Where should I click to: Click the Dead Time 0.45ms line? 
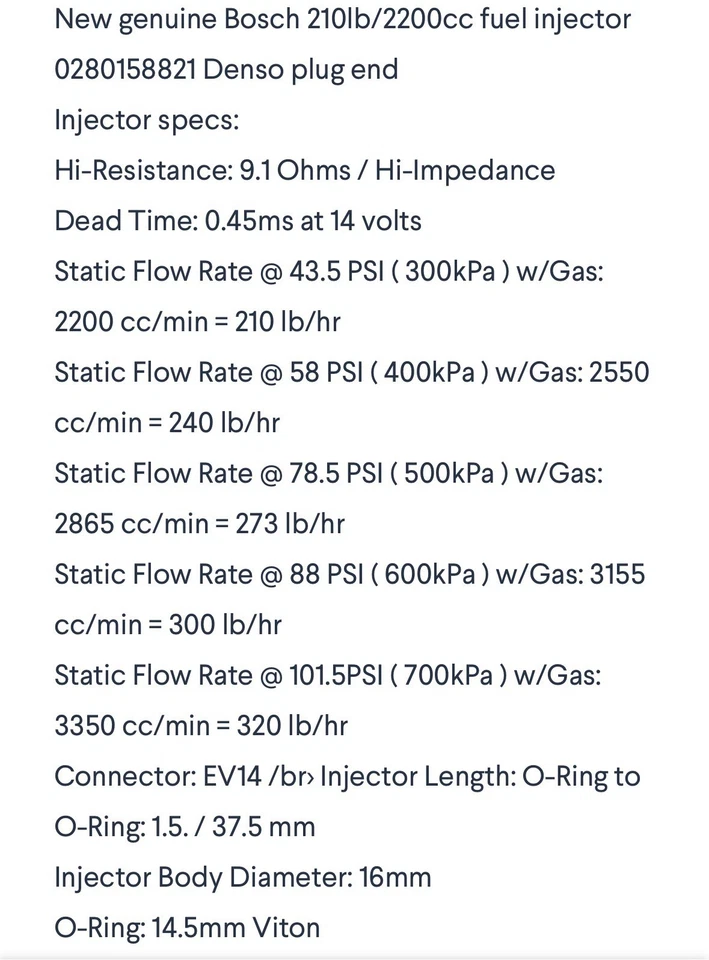point(238,221)
